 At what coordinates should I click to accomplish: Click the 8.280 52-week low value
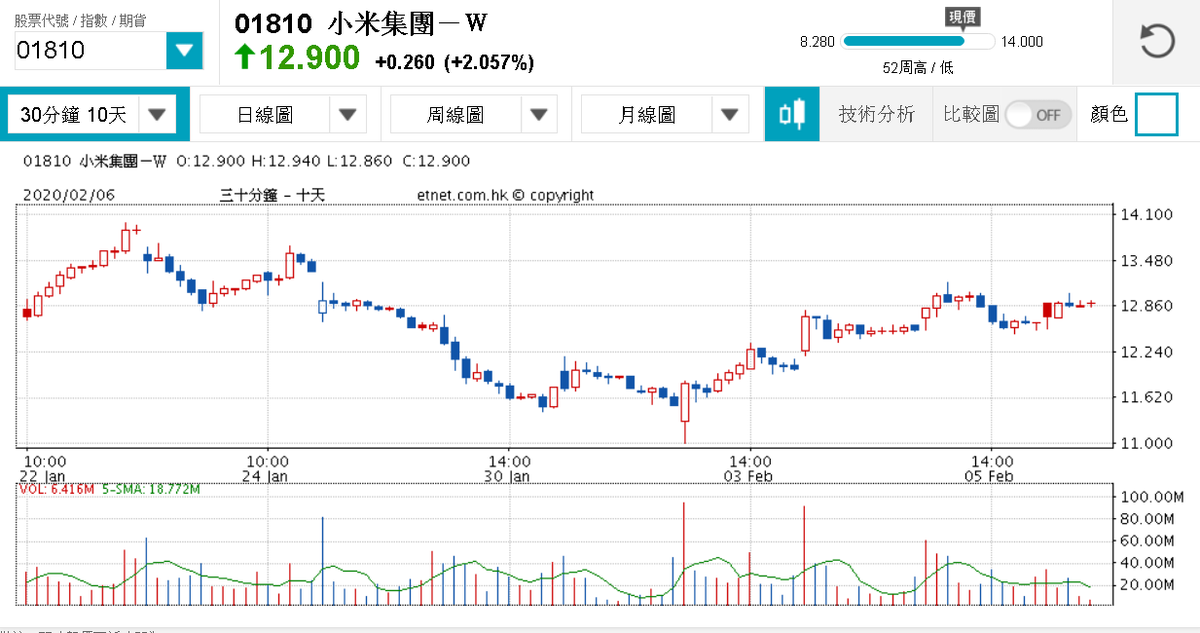pos(817,42)
